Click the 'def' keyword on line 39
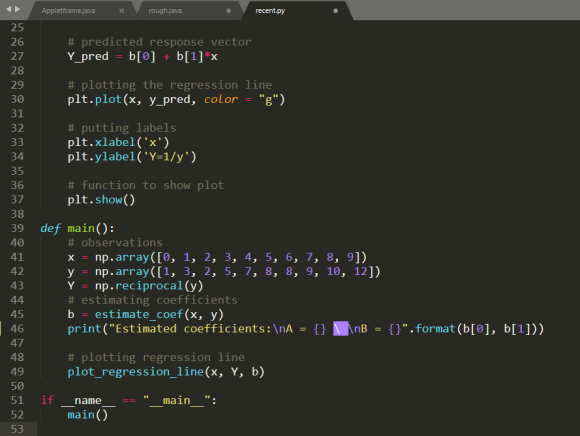580x436 pixels. [x=50, y=228]
